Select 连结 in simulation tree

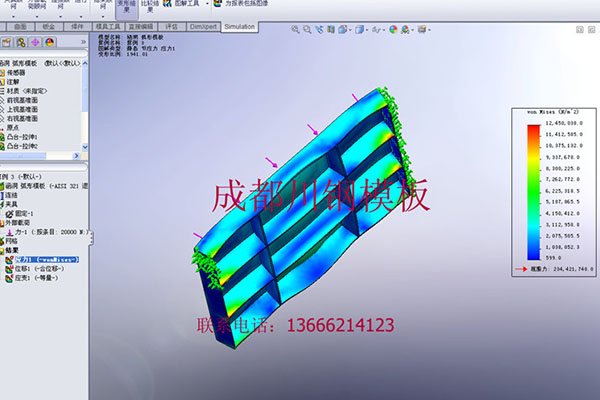[11, 195]
